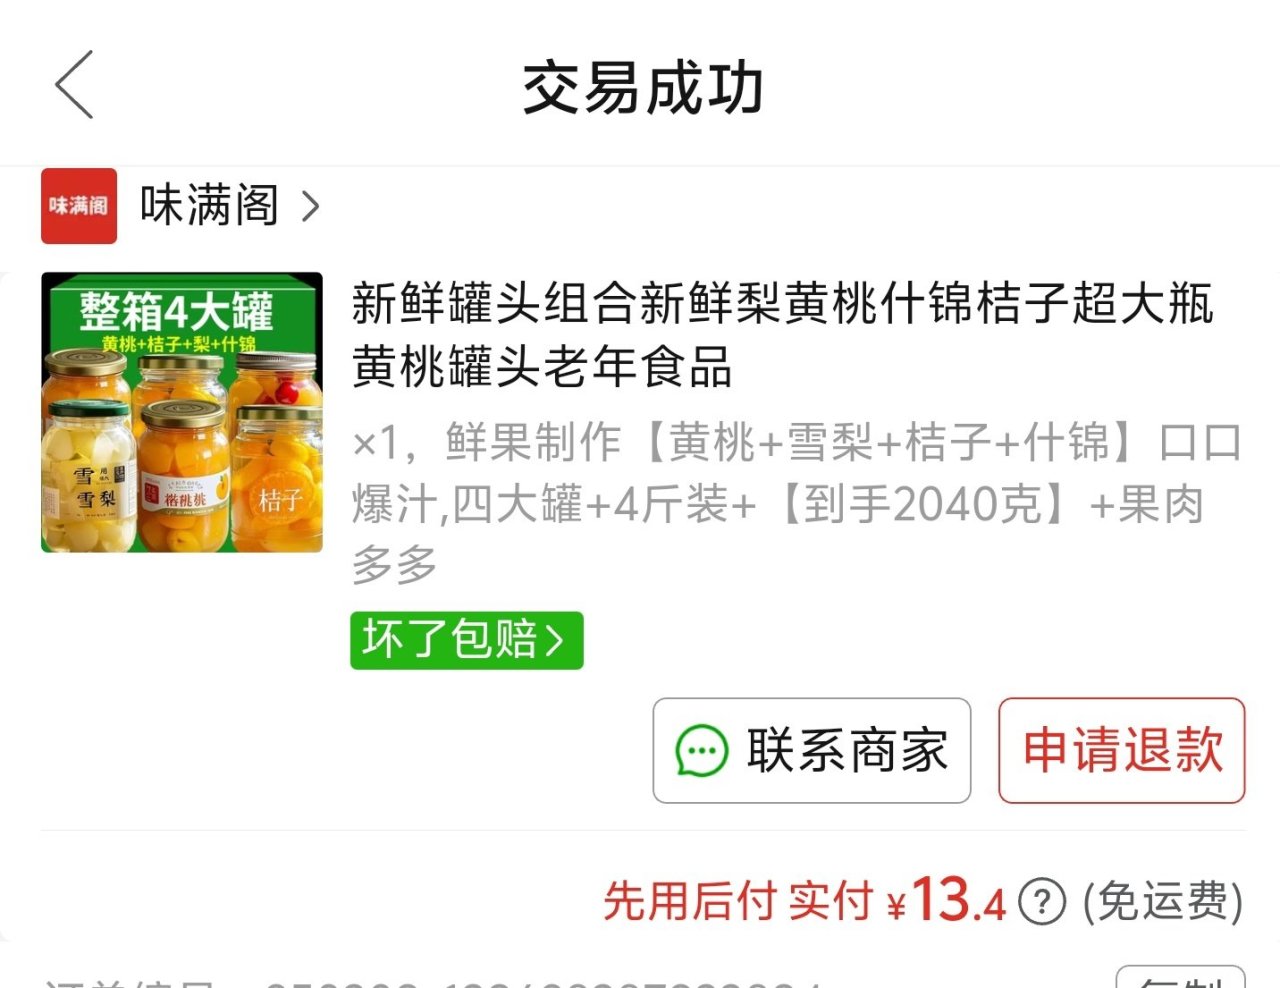The image size is (1280, 988).
Task: Open the 味满阁 store name link
Action: (210, 206)
